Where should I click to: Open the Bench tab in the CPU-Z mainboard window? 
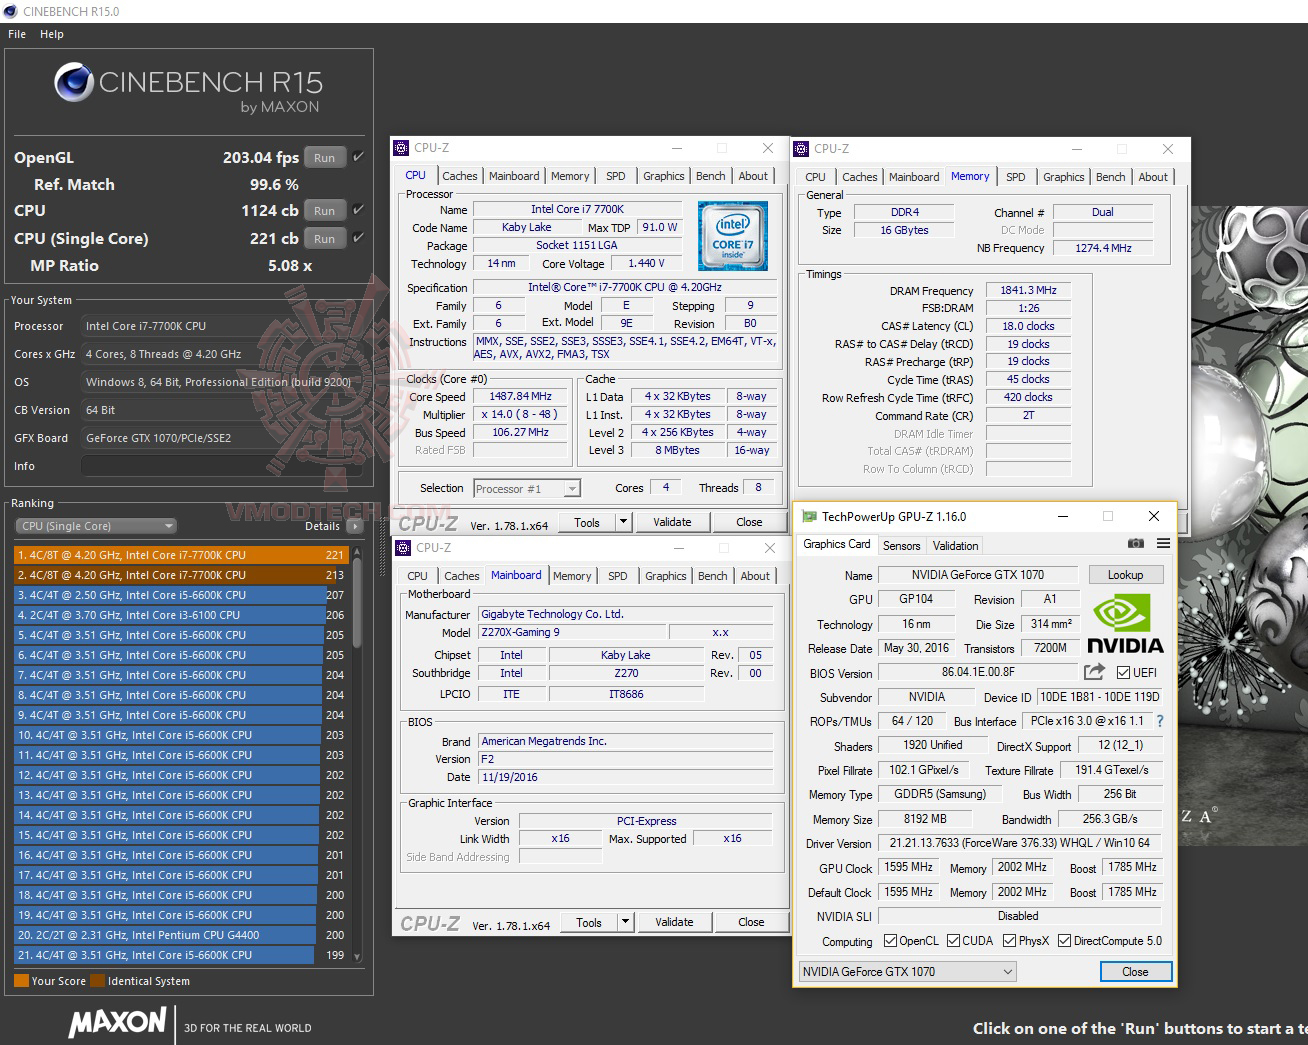(x=713, y=576)
